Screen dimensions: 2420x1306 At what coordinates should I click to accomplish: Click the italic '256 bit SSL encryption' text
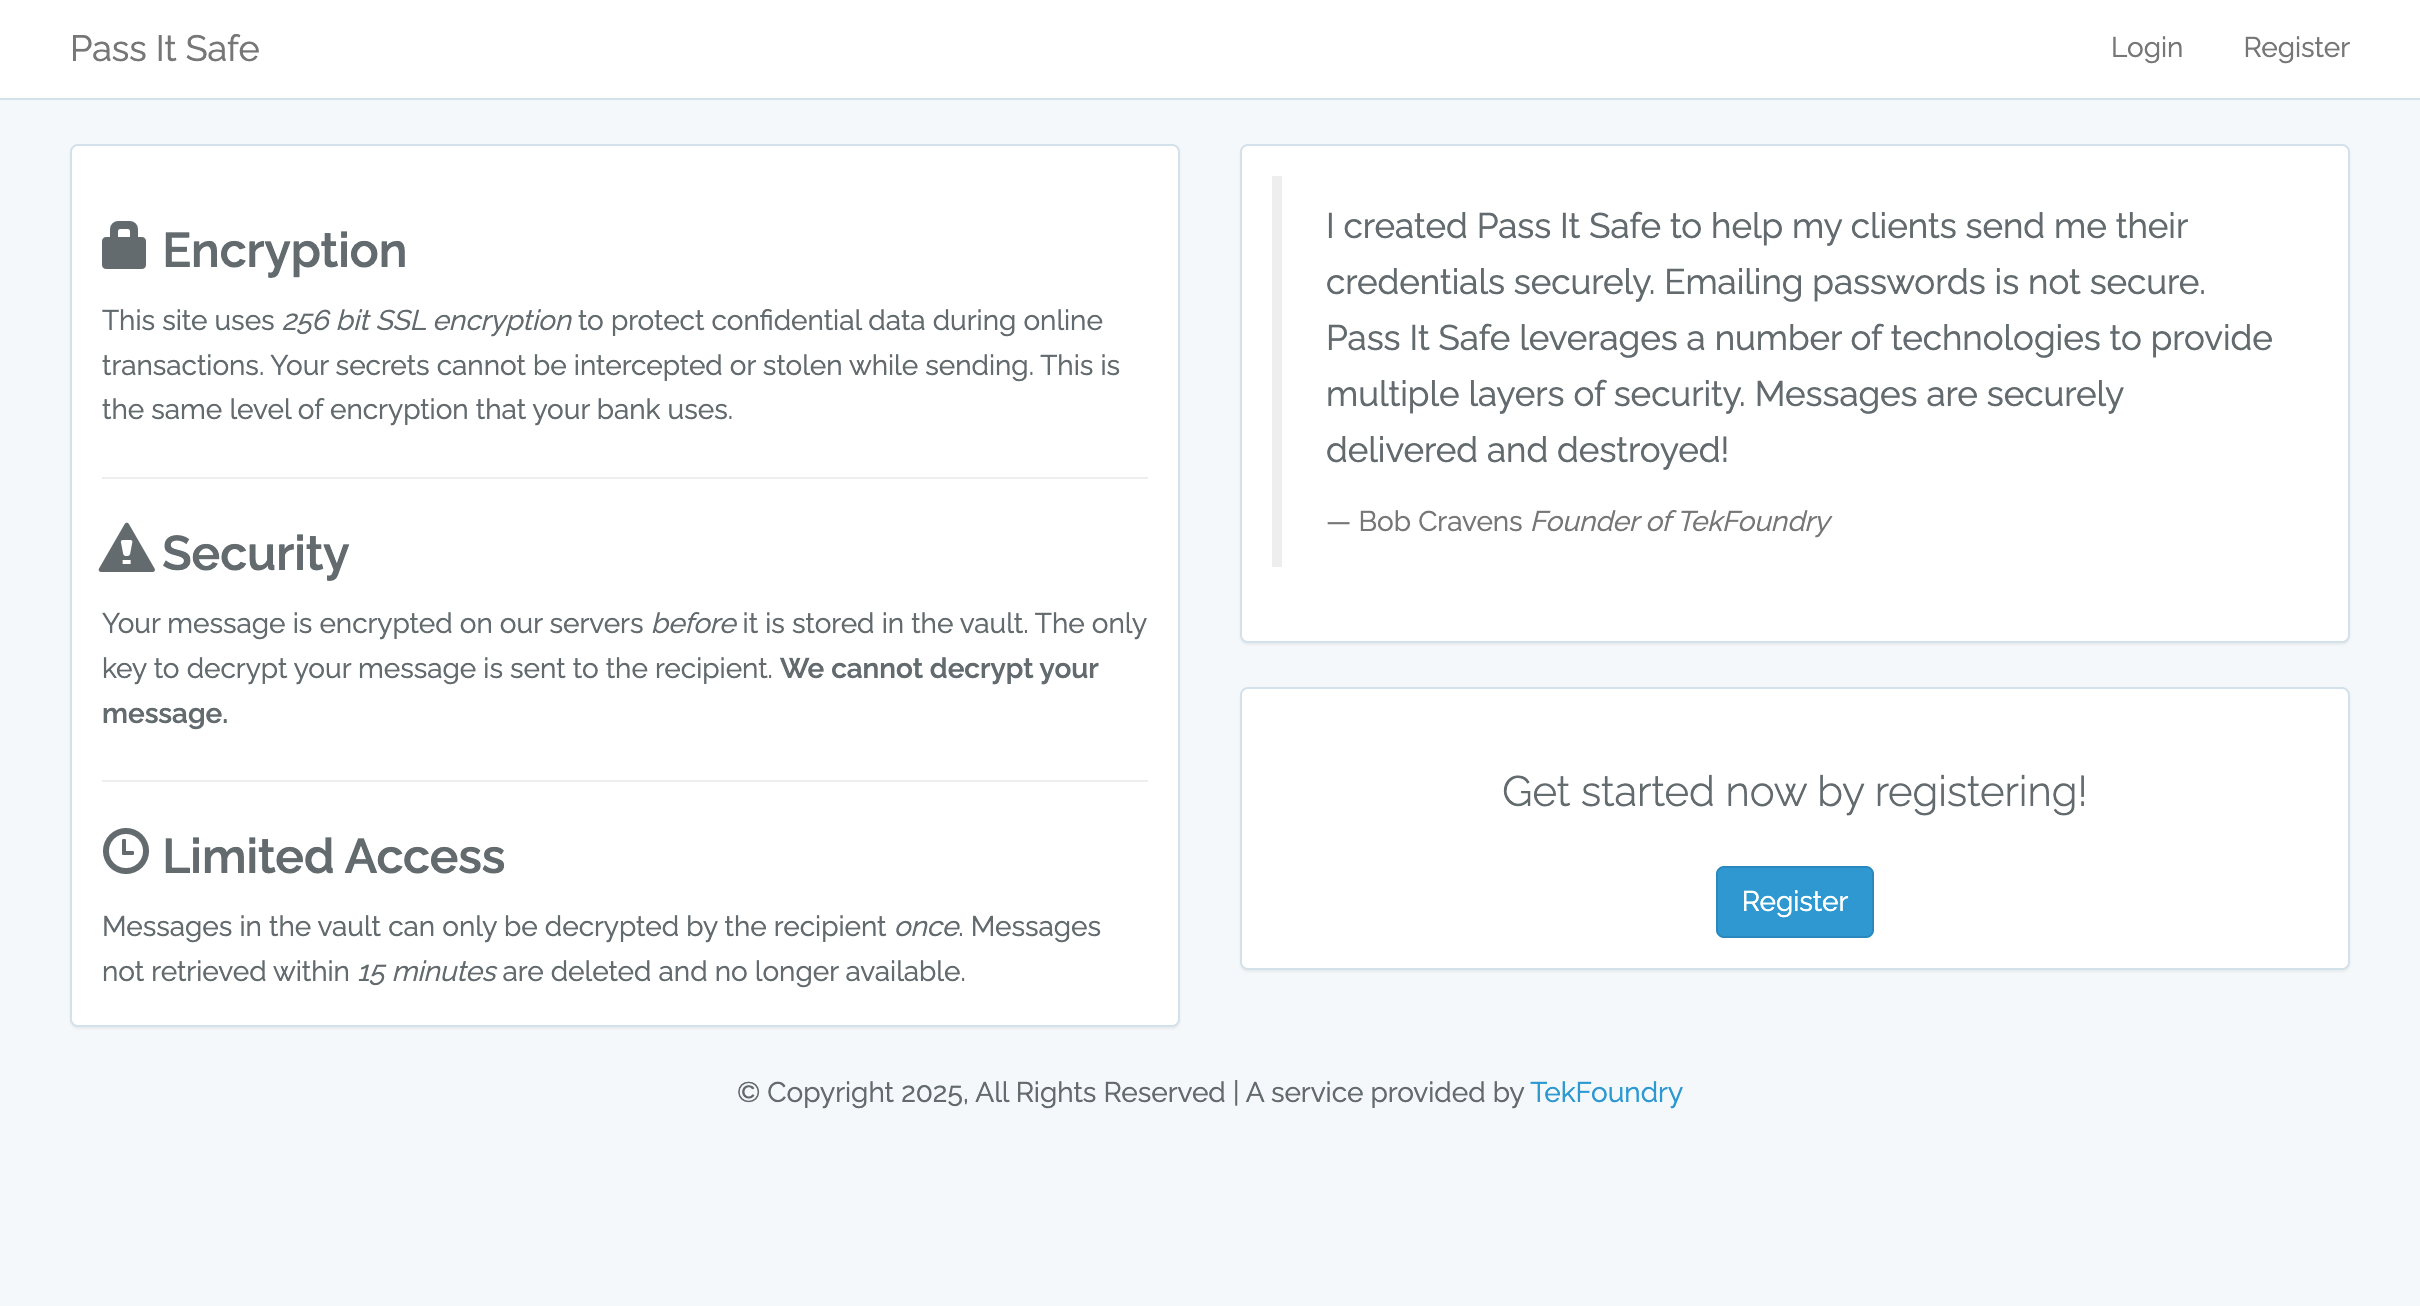427,320
